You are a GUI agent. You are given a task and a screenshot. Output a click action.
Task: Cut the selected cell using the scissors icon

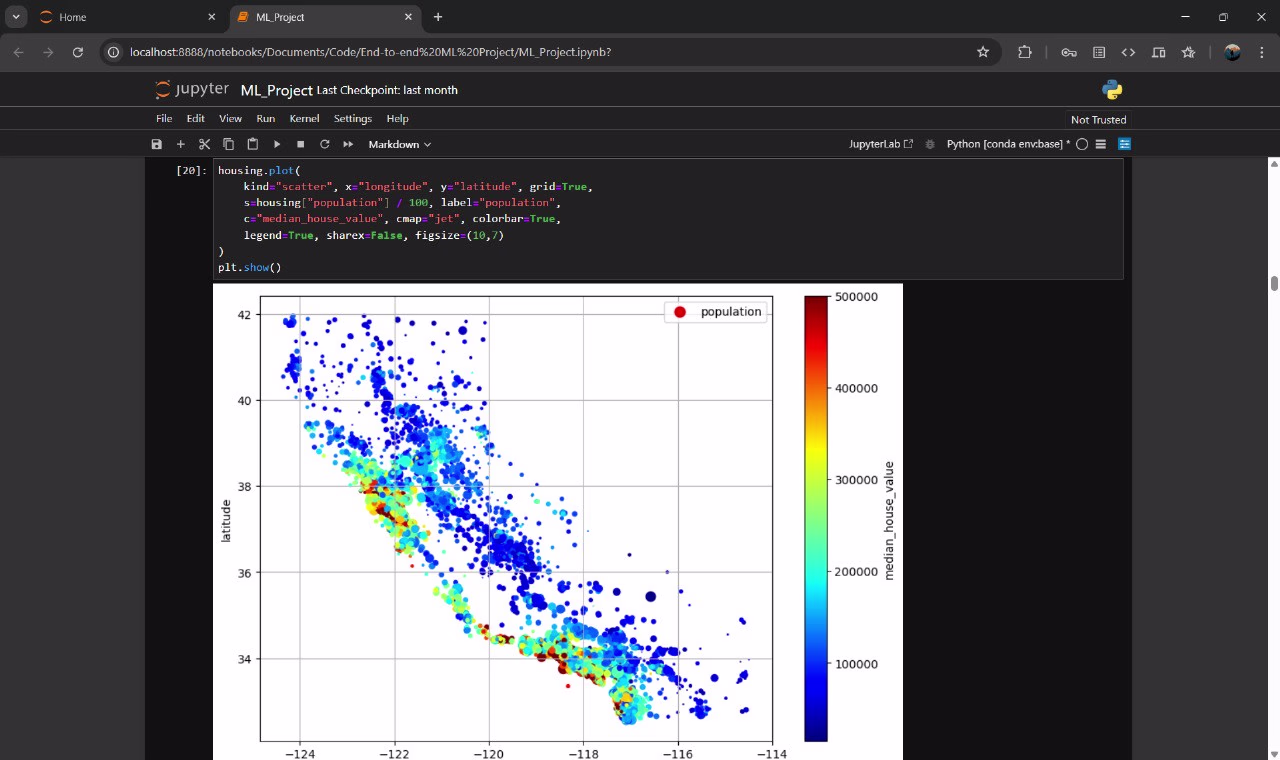(x=205, y=144)
